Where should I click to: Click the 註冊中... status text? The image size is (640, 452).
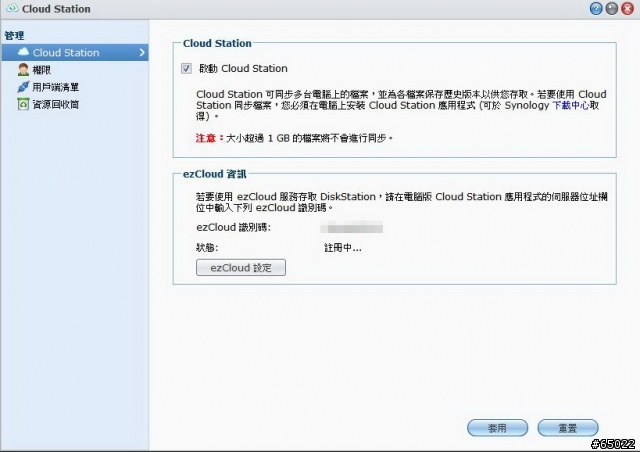coord(342,248)
